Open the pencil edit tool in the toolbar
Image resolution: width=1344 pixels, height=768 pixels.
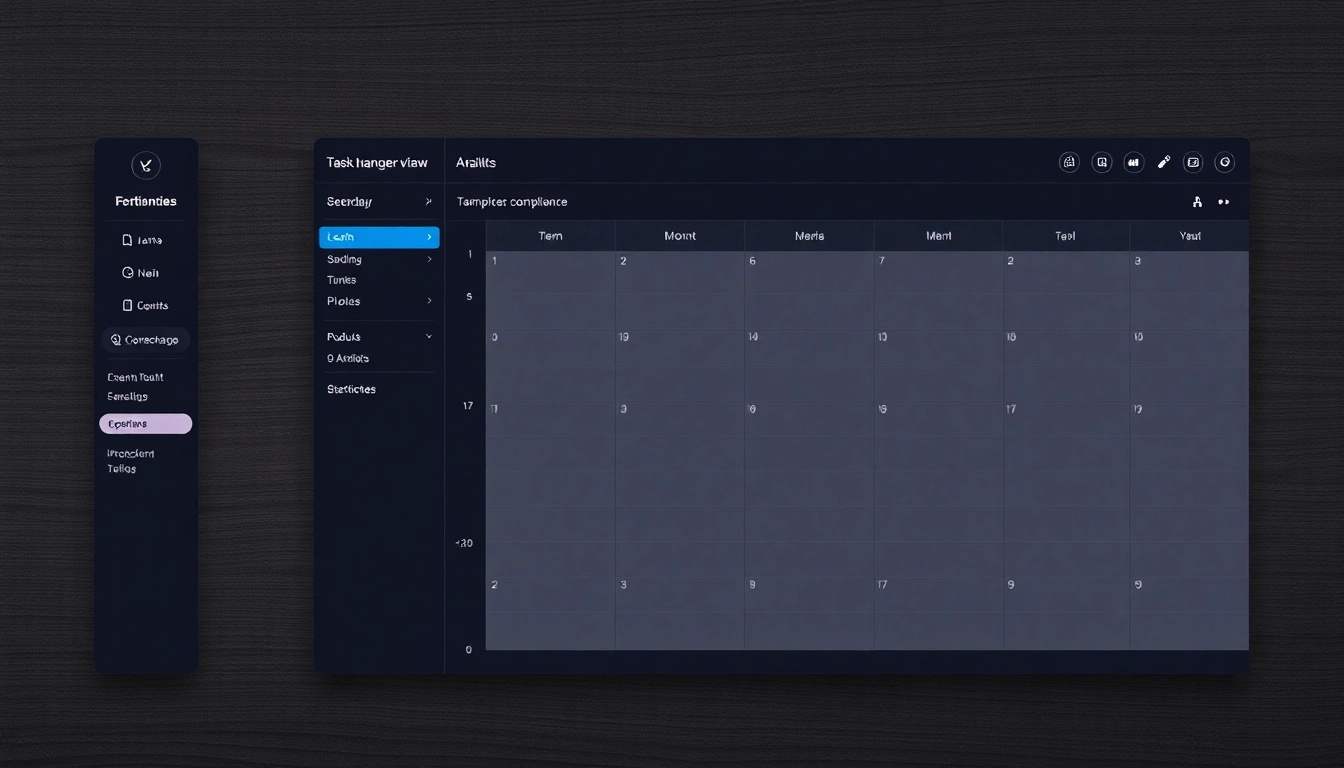(x=1164, y=162)
